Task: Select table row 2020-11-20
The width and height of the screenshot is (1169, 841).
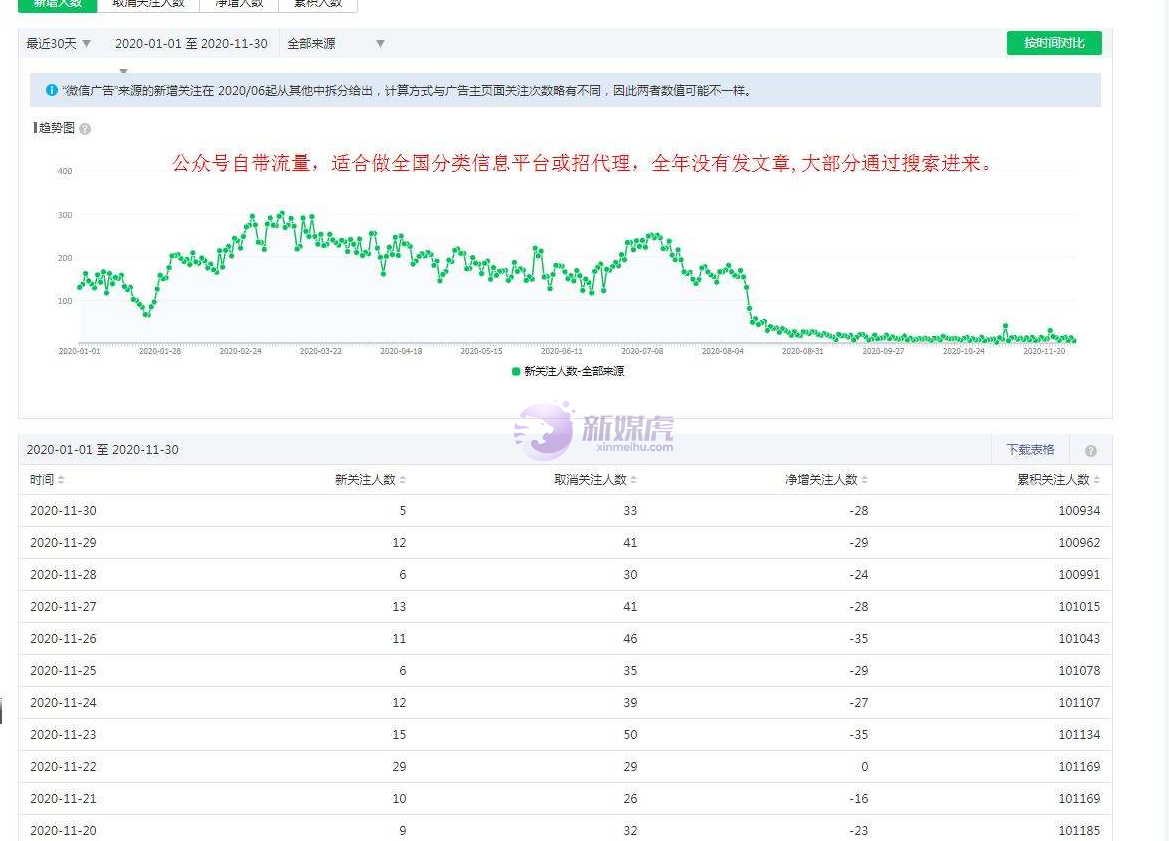Action: click(x=565, y=829)
